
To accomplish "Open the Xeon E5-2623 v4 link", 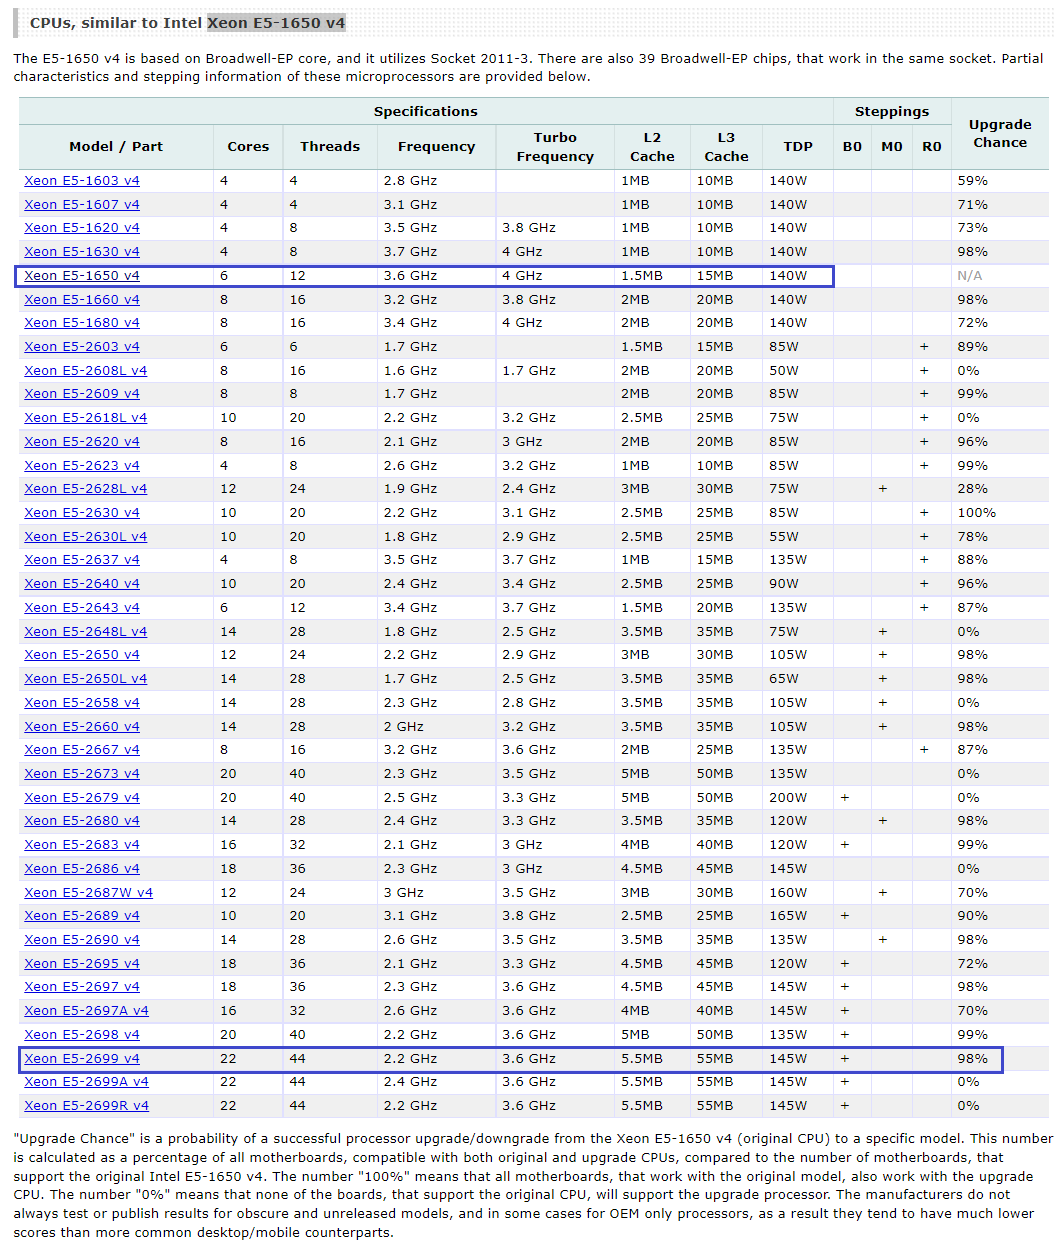I will point(82,466).
